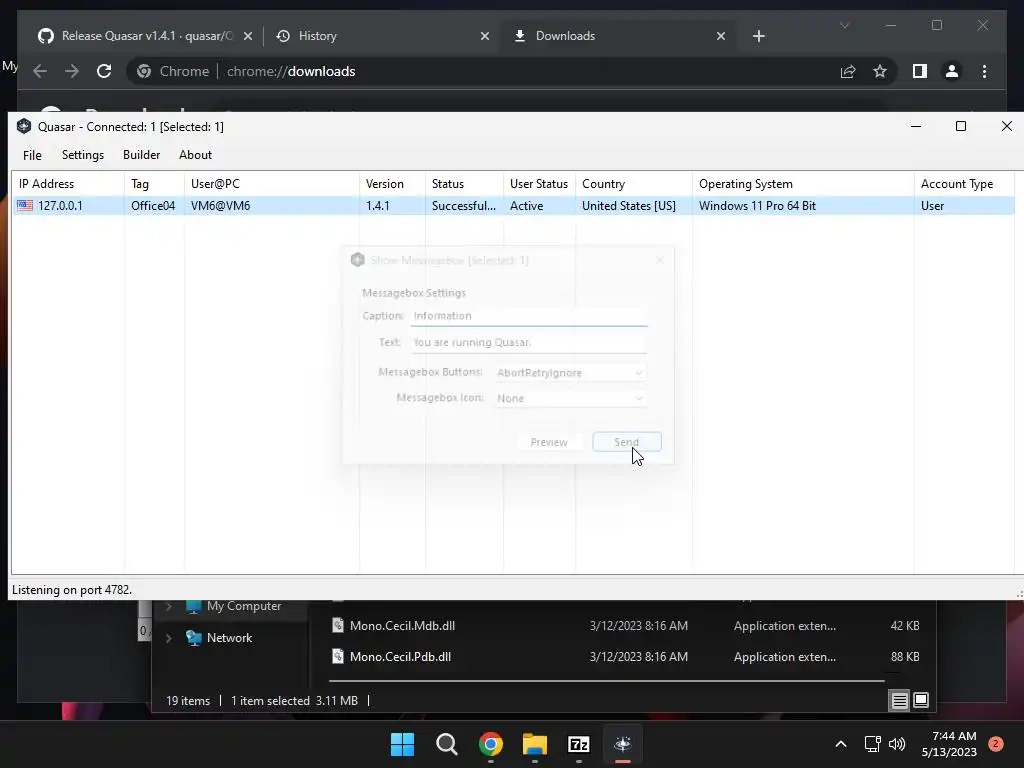The image size is (1024, 768).
Task: Toggle the Chrome side panel
Action: [920, 71]
